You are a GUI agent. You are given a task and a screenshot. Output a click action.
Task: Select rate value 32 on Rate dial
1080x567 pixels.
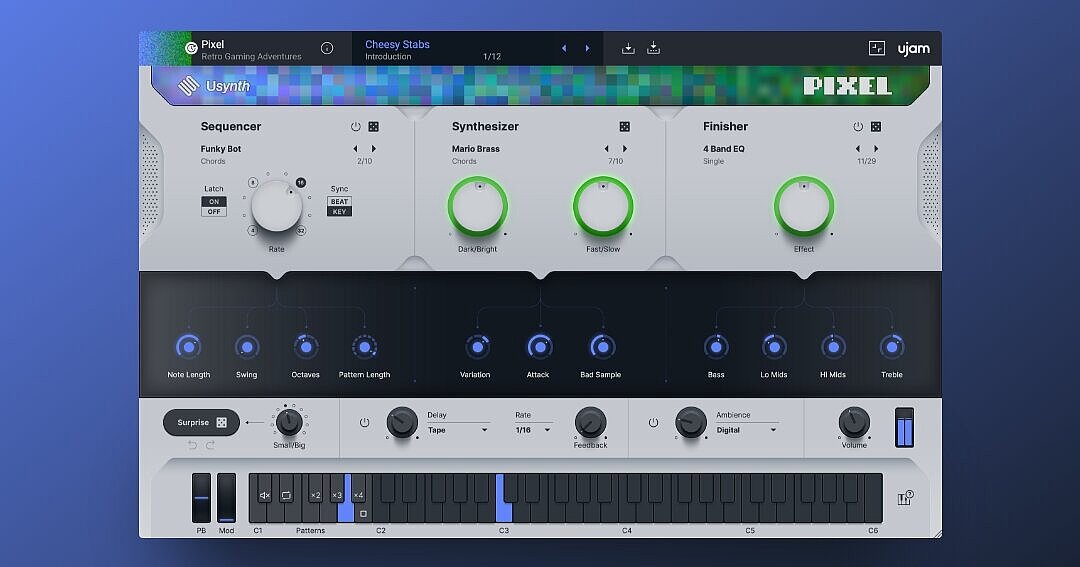(301, 231)
